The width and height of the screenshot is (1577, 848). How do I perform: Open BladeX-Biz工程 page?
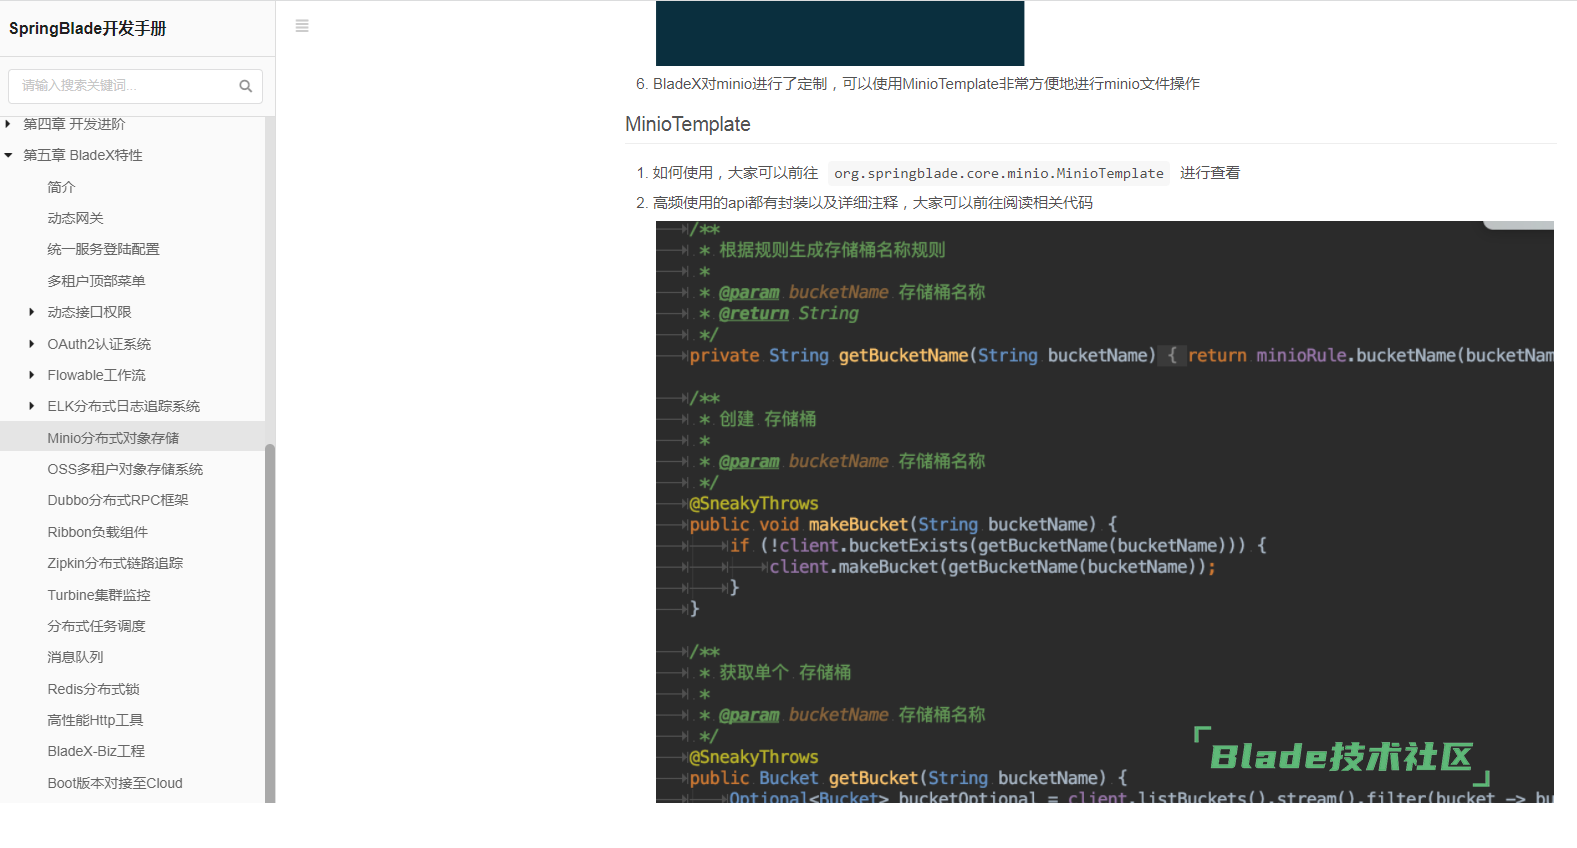coord(96,751)
